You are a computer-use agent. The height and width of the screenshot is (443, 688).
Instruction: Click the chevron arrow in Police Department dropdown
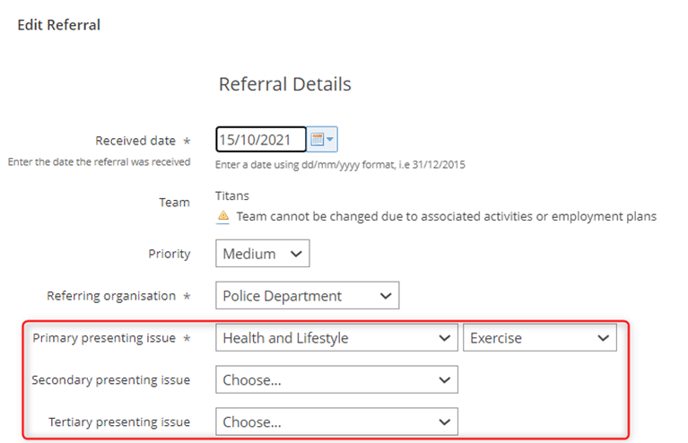(x=386, y=296)
